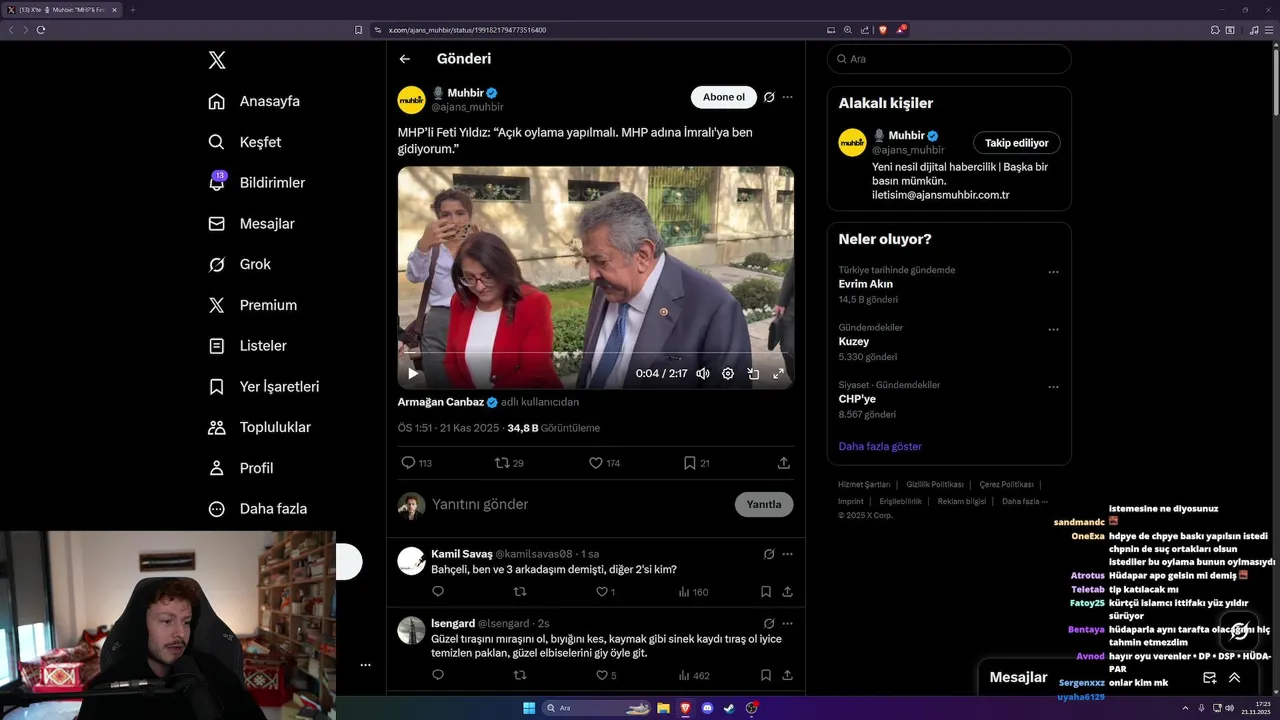
Task: Expand video to fullscreen
Action: pos(778,374)
